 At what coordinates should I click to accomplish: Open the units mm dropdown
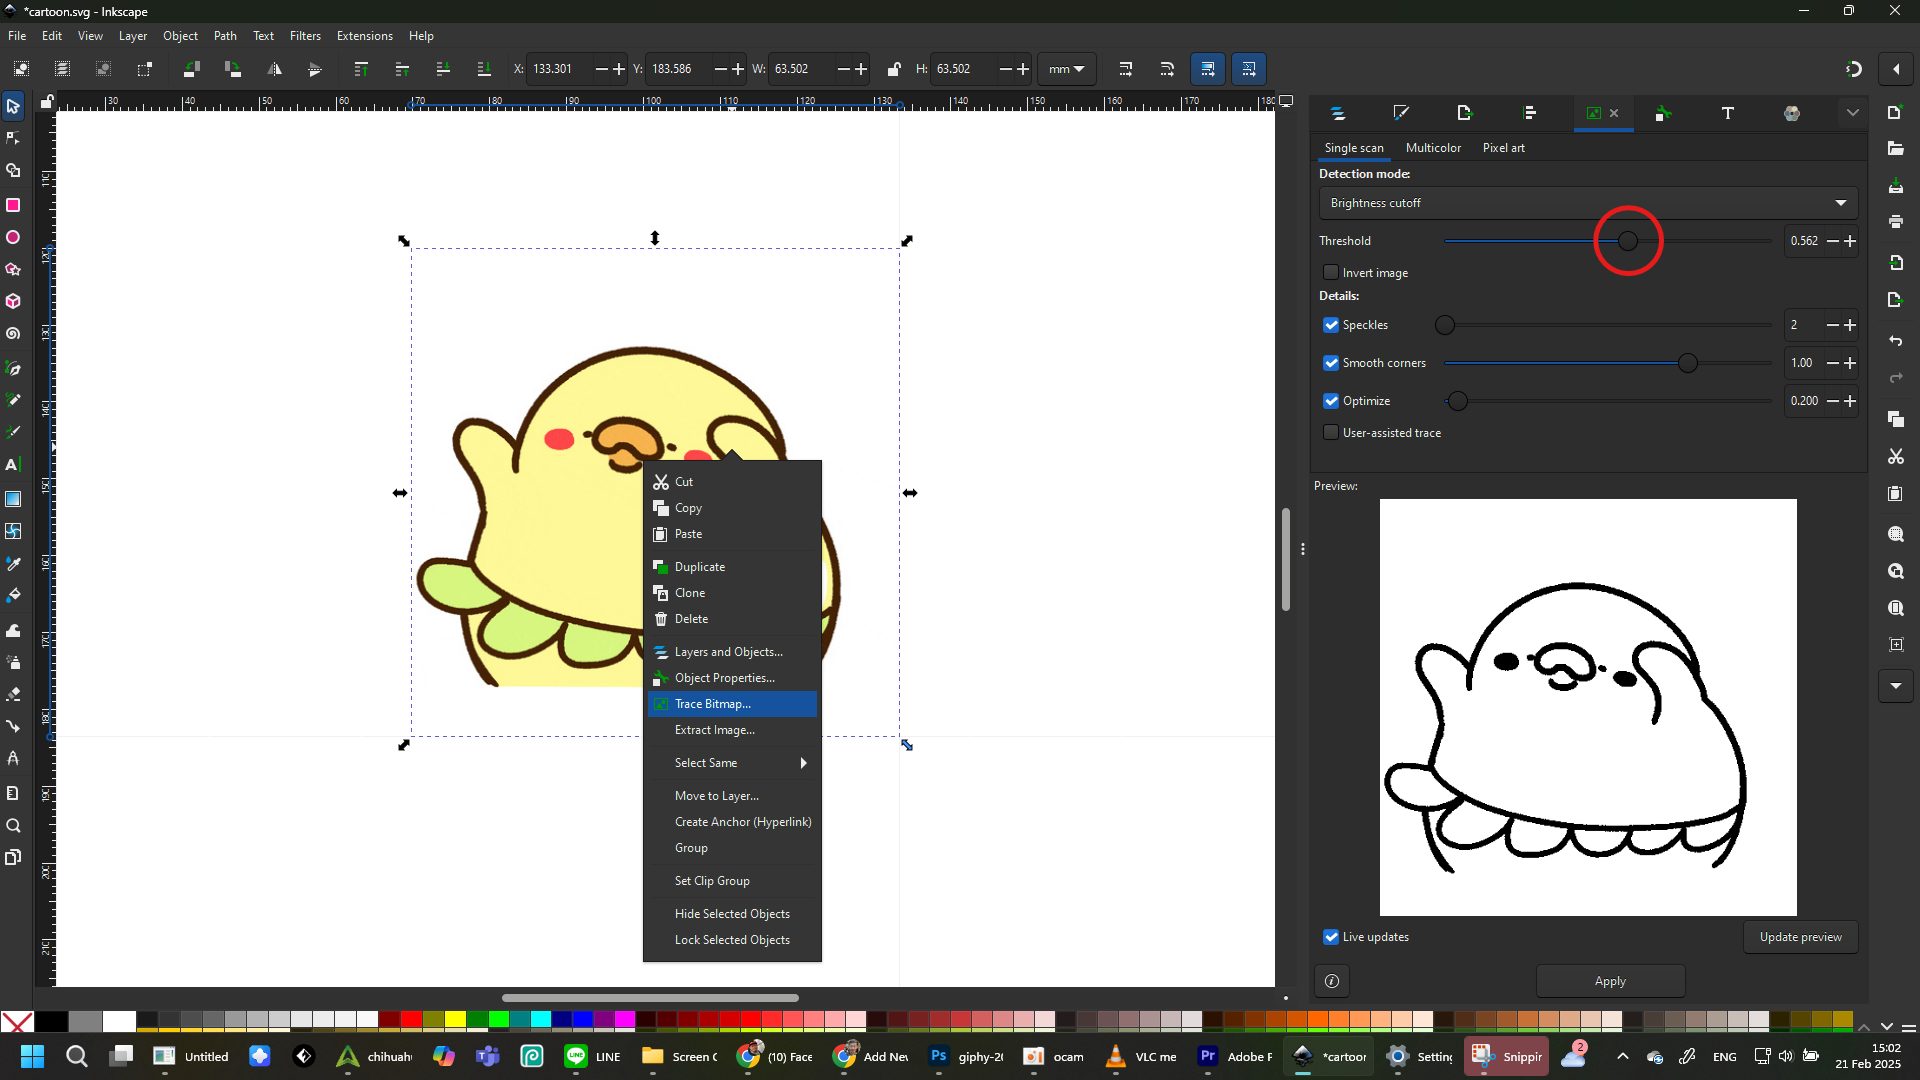[x=1066, y=69]
